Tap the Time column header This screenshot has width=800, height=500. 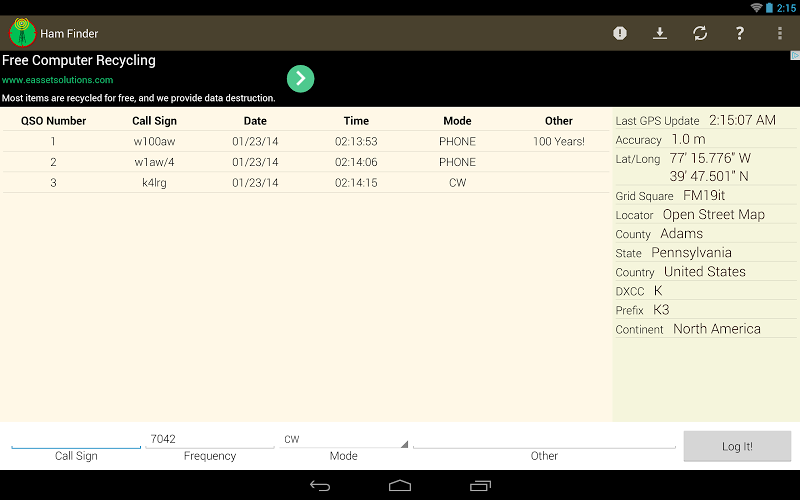[x=356, y=121]
